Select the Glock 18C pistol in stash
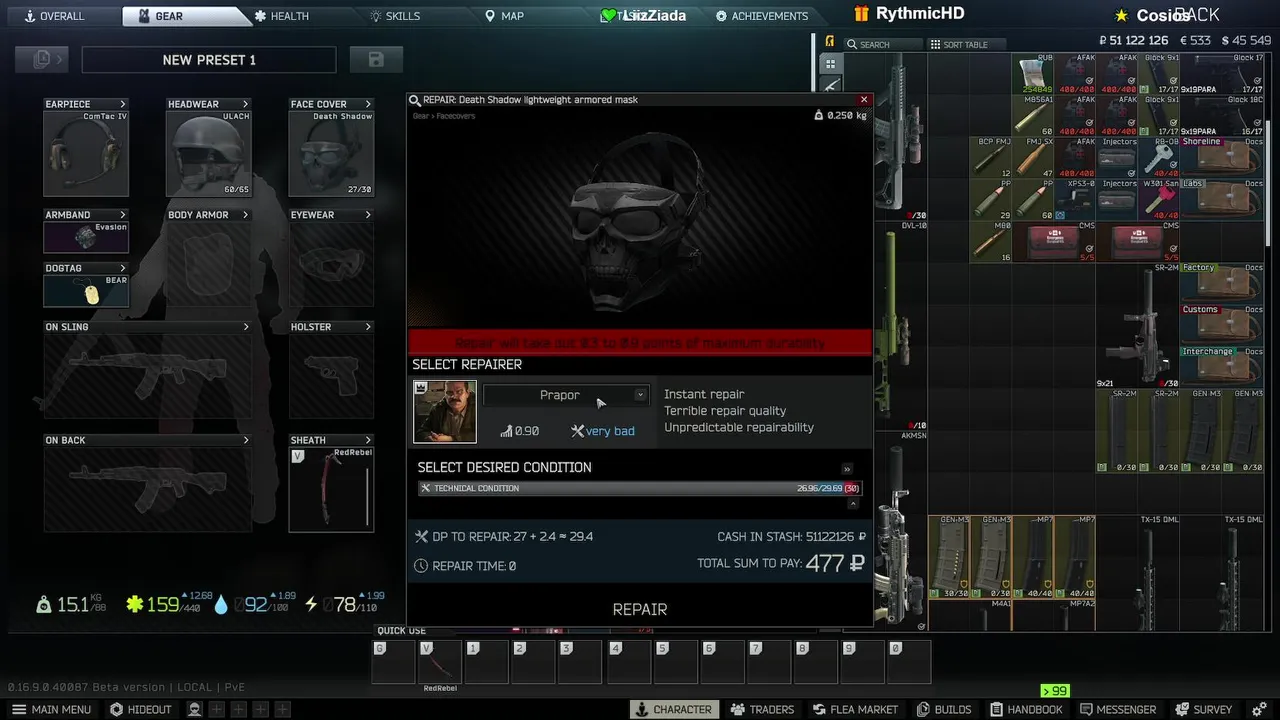The width and height of the screenshot is (1280, 720). pos(1223,116)
